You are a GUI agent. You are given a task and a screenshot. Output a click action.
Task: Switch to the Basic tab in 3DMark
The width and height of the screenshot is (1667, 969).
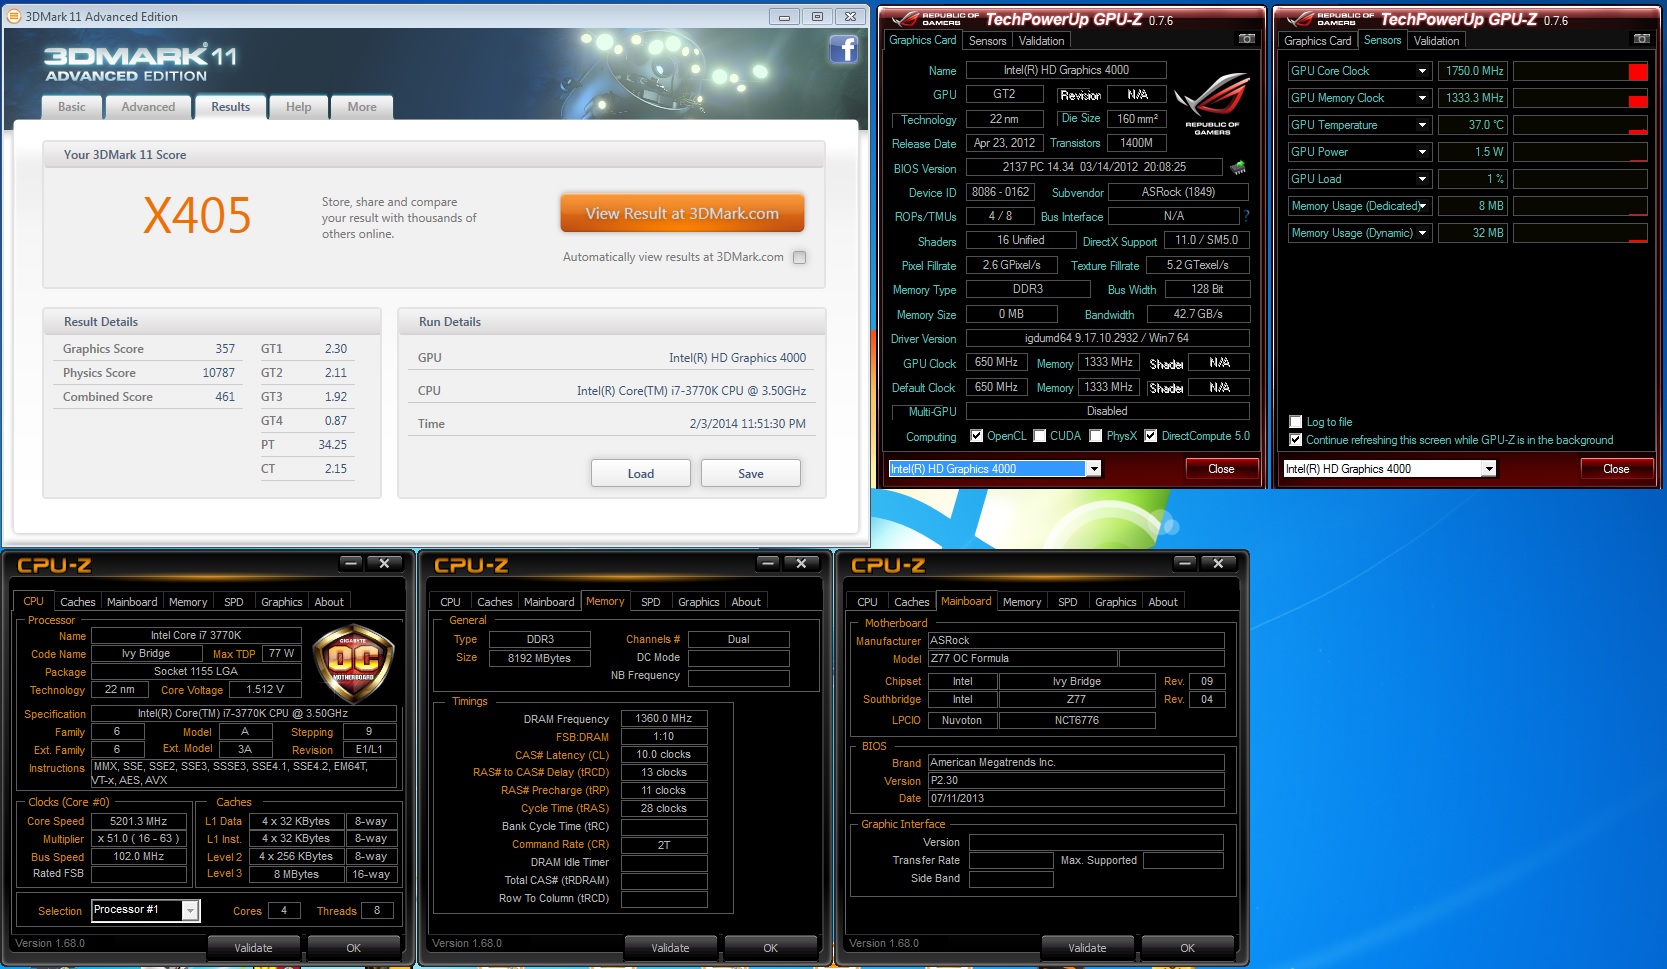(x=72, y=107)
